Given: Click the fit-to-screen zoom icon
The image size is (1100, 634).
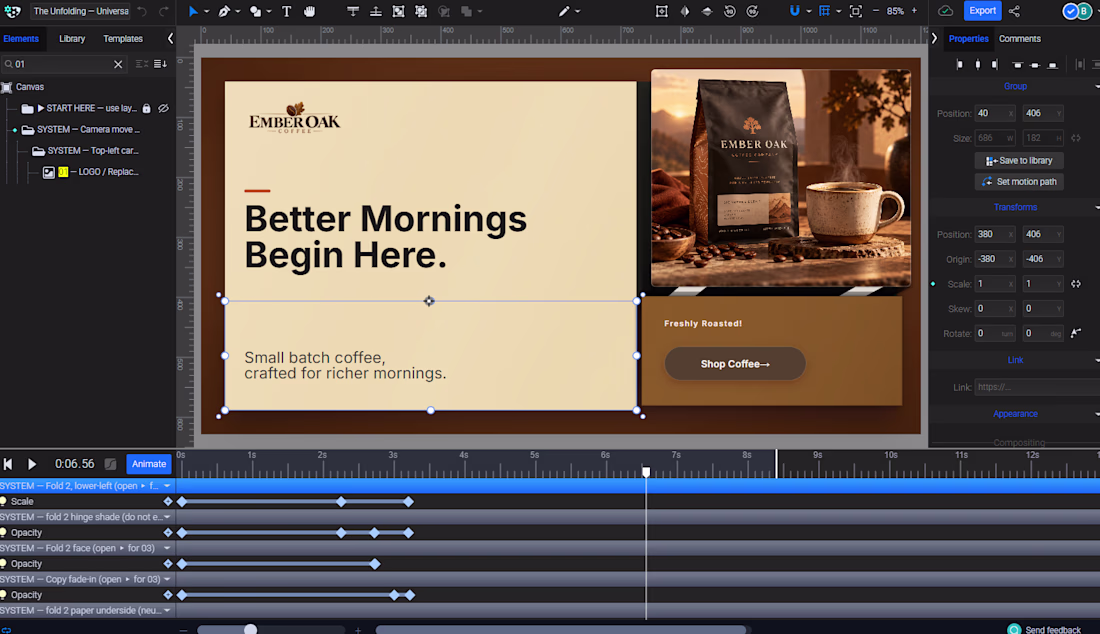Looking at the screenshot, I should (856, 11).
